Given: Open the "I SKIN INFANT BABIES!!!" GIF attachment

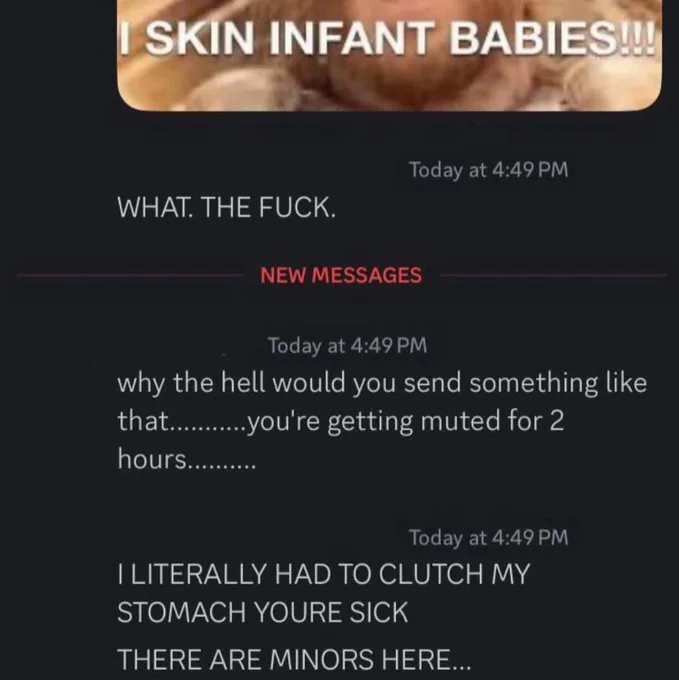Looking at the screenshot, I should [389, 56].
